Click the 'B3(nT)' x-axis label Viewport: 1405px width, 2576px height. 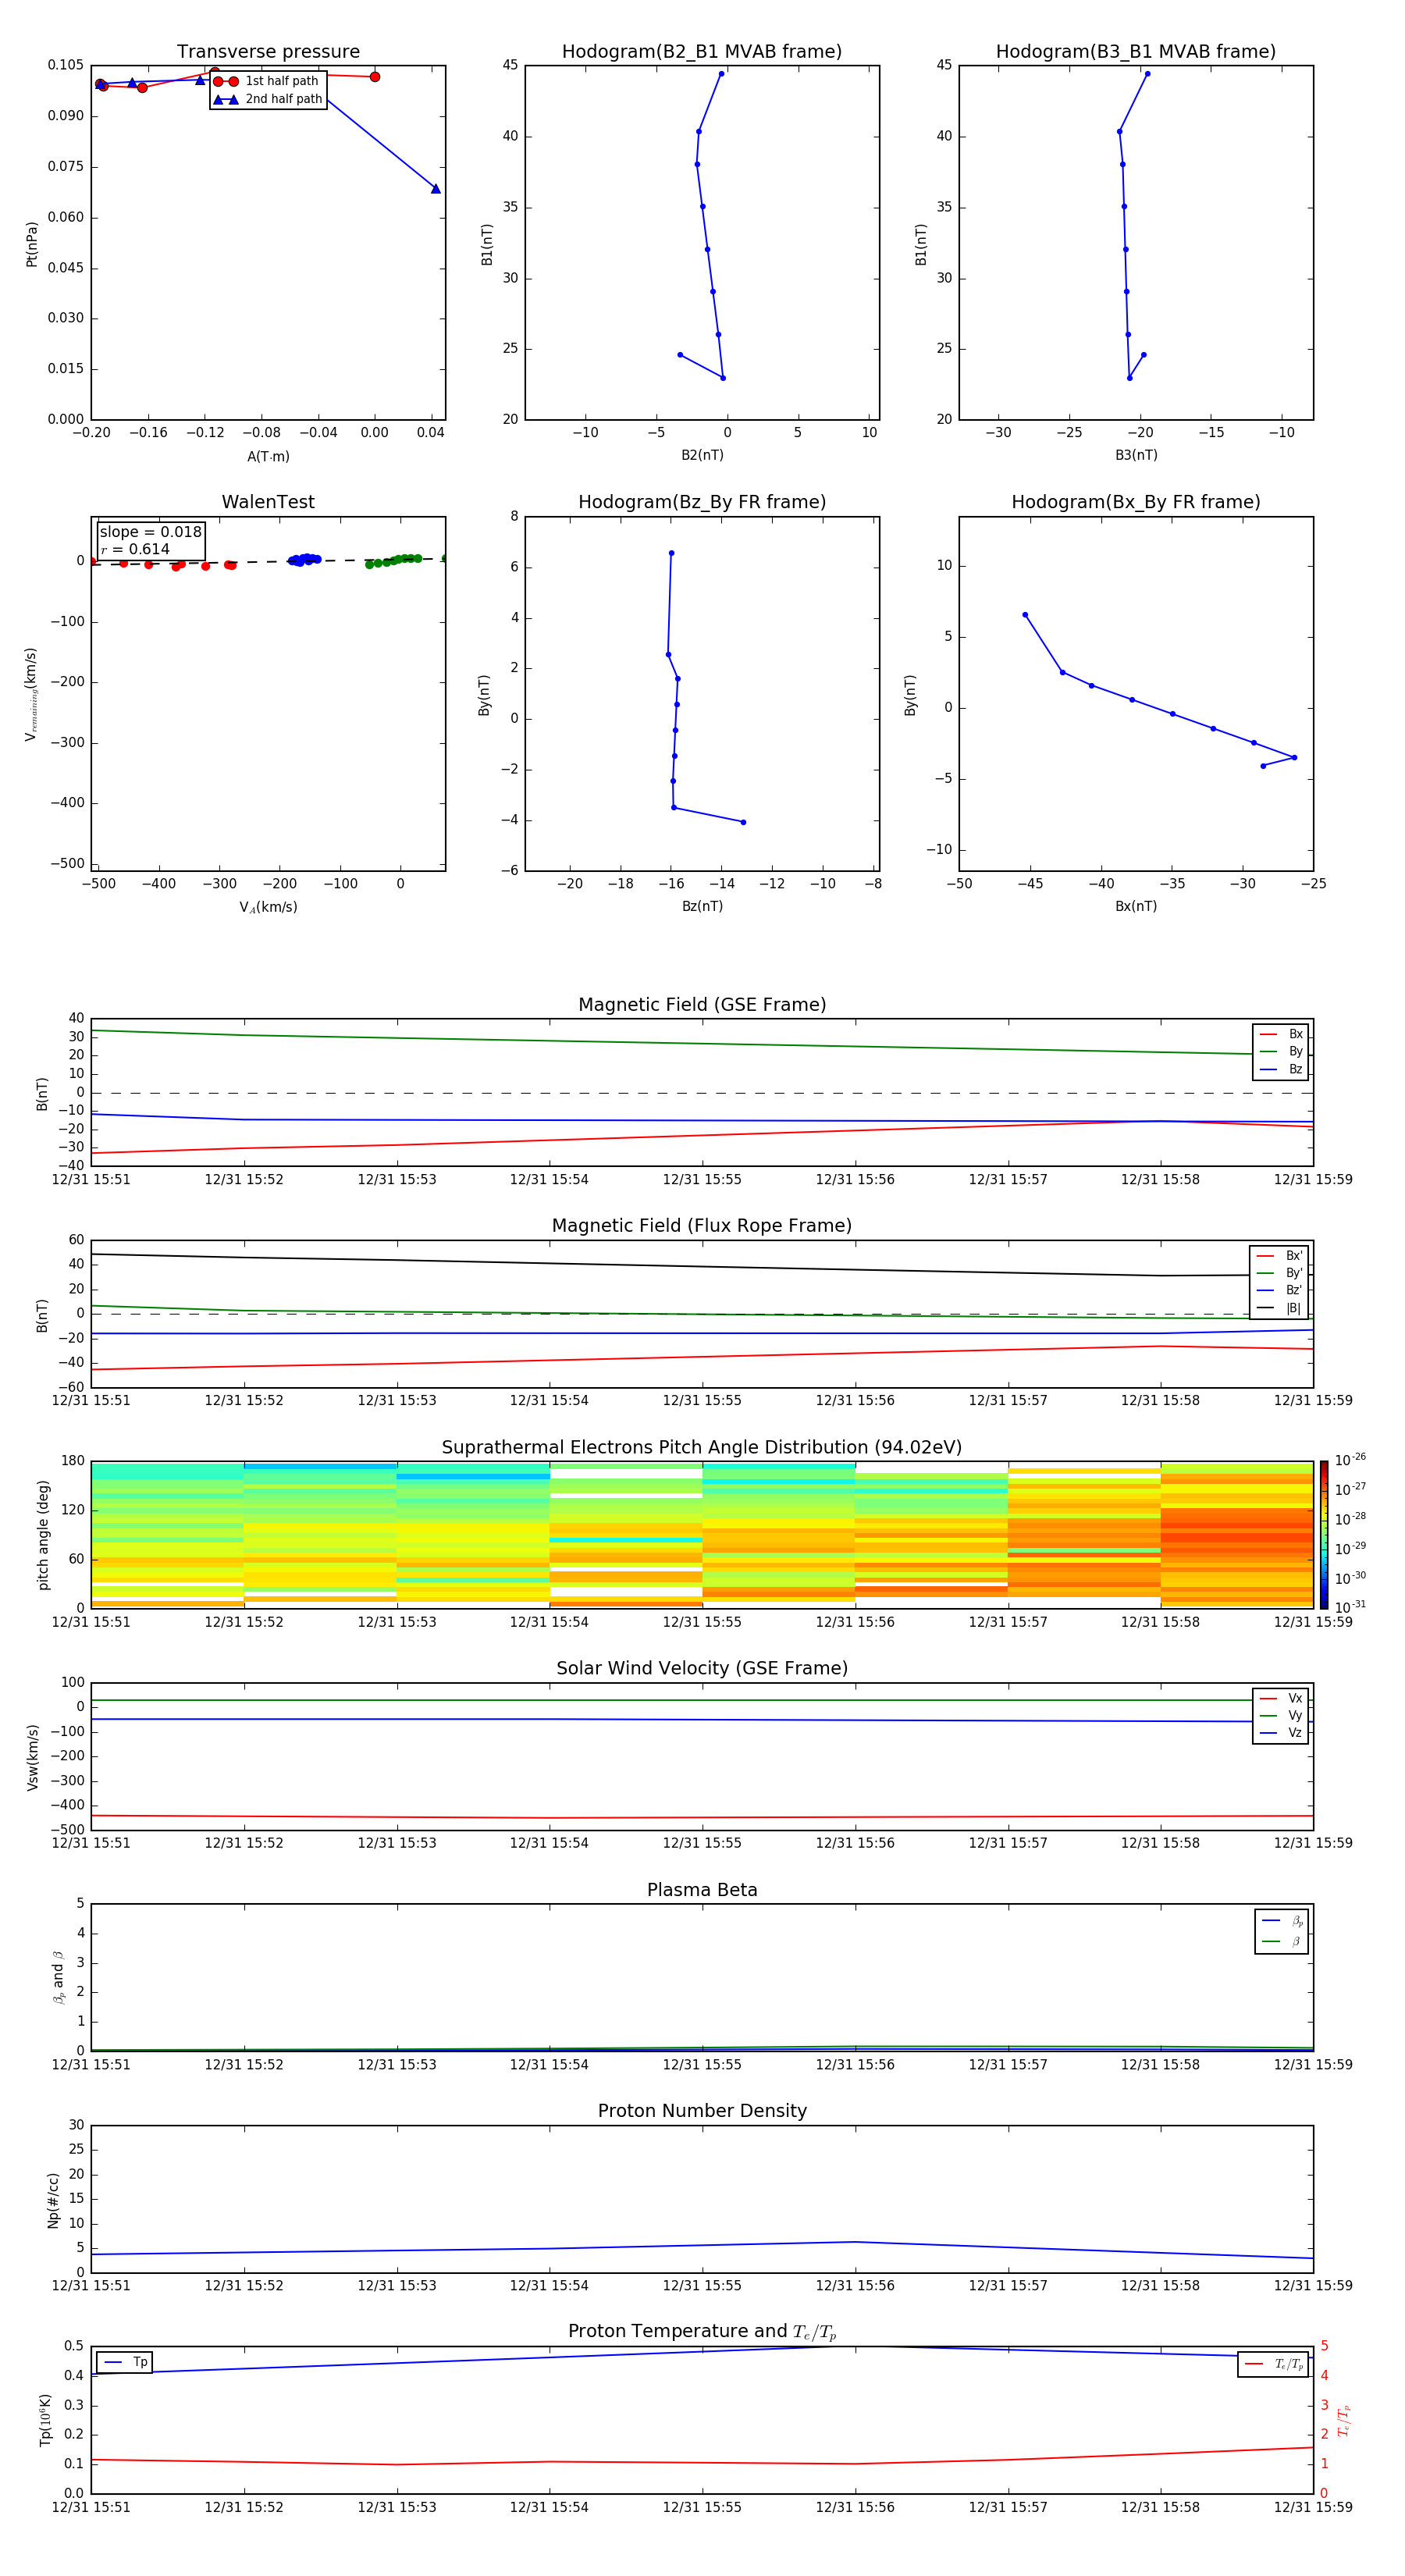point(1136,455)
